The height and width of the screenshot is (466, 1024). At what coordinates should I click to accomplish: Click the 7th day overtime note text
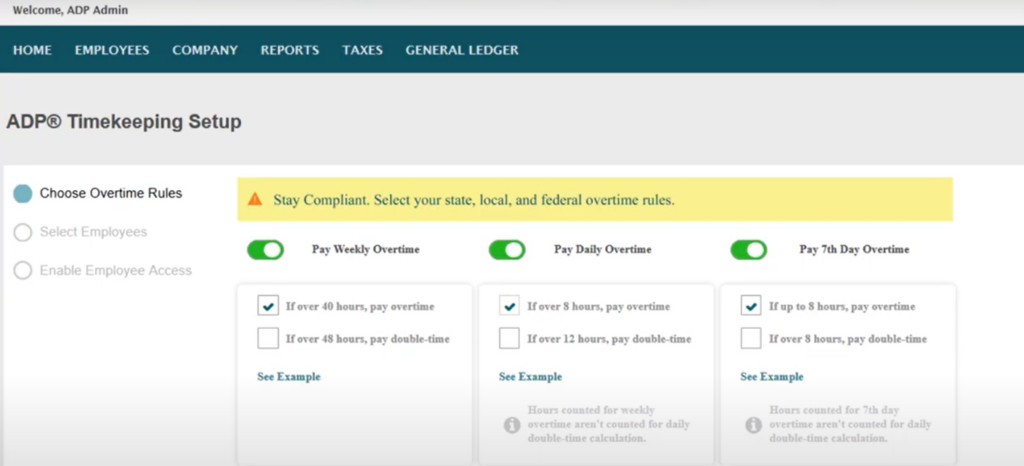point(850,424)
